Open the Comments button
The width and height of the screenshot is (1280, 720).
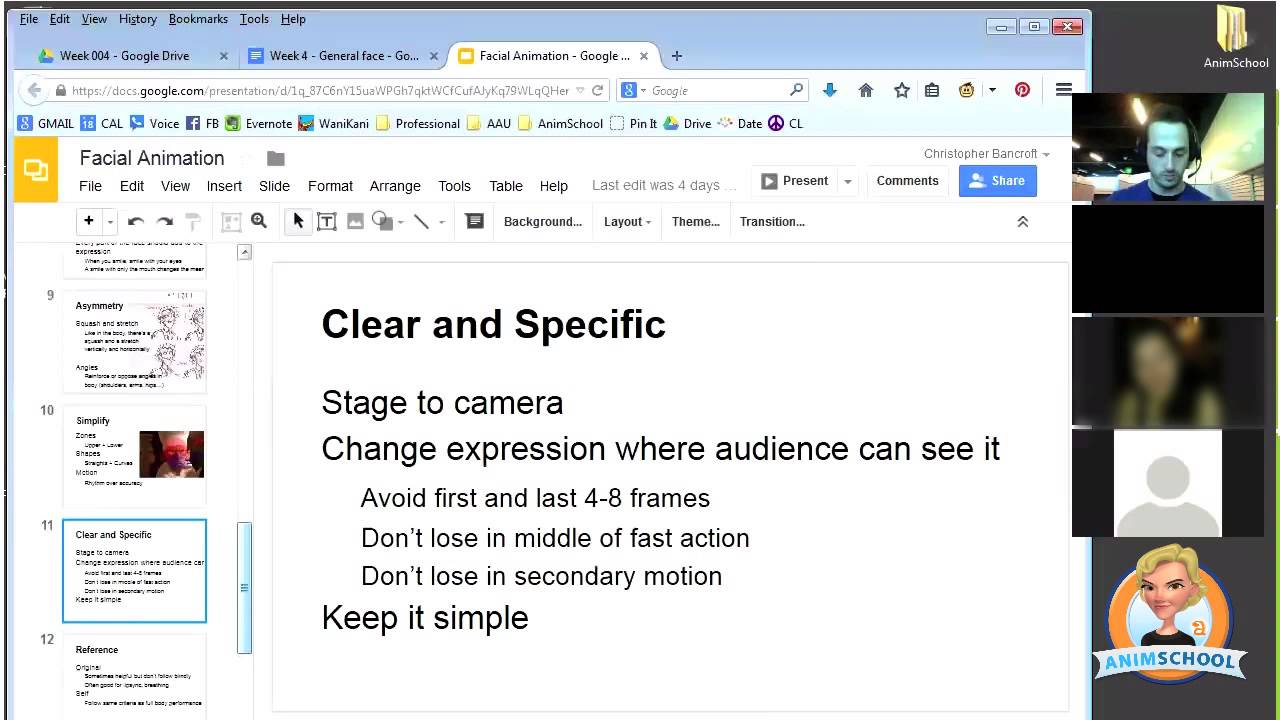tap(907, 181)
